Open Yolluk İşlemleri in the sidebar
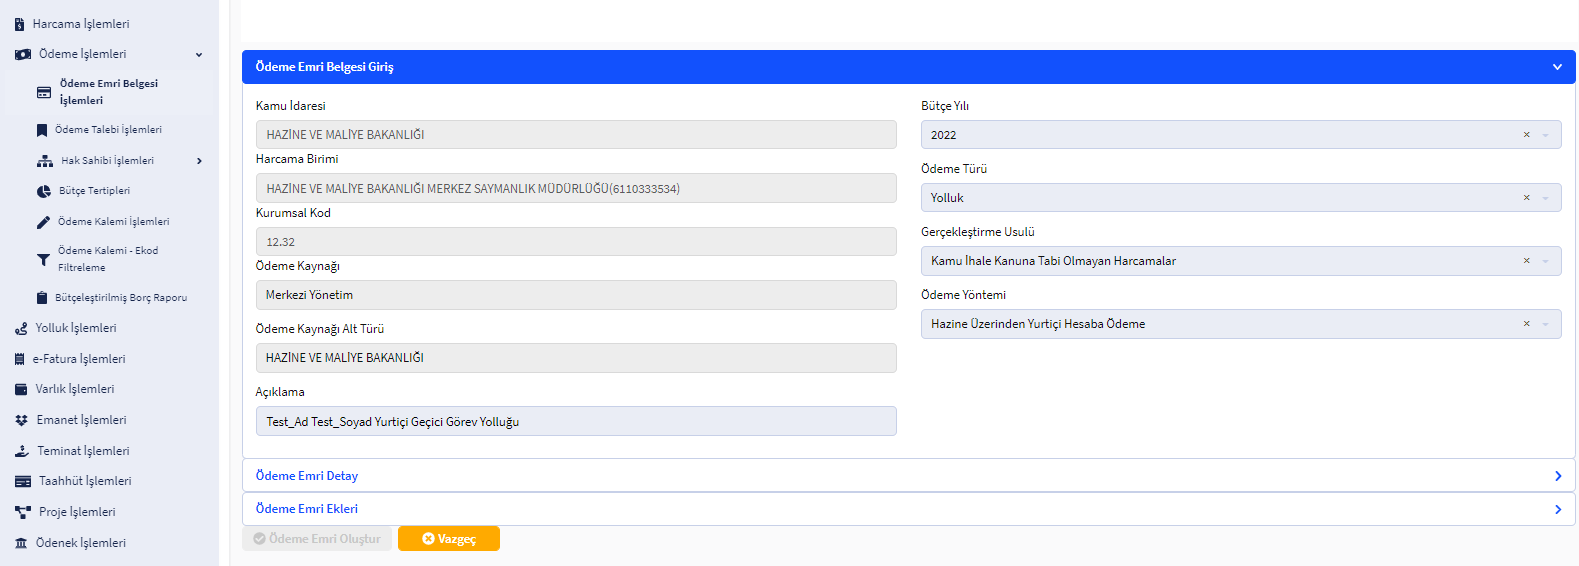This screenshot has width=1579, height=566. pyautogui.click(x=76, y=328)
